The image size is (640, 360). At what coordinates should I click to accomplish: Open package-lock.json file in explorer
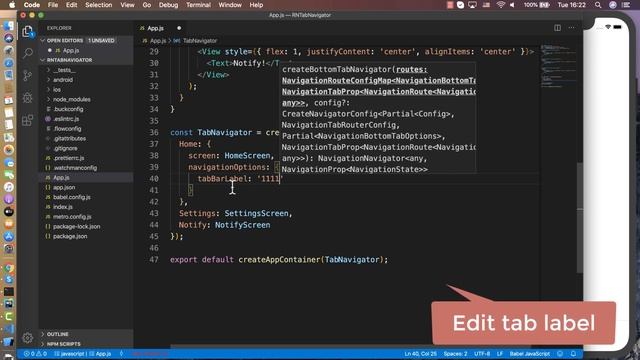pos(76,227)
